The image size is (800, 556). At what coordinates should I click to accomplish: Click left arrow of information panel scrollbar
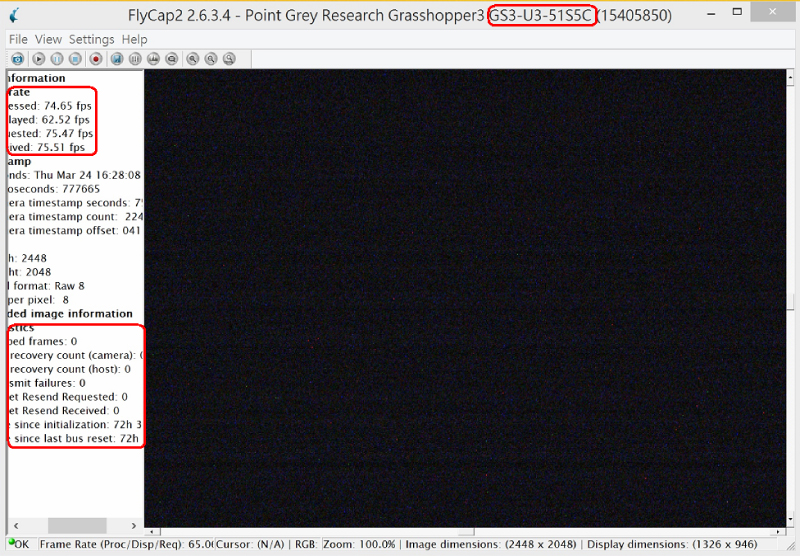[15, 525]
